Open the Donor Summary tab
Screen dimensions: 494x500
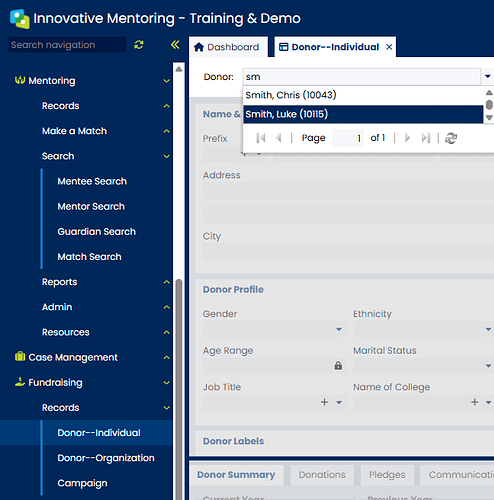(236, 475)
